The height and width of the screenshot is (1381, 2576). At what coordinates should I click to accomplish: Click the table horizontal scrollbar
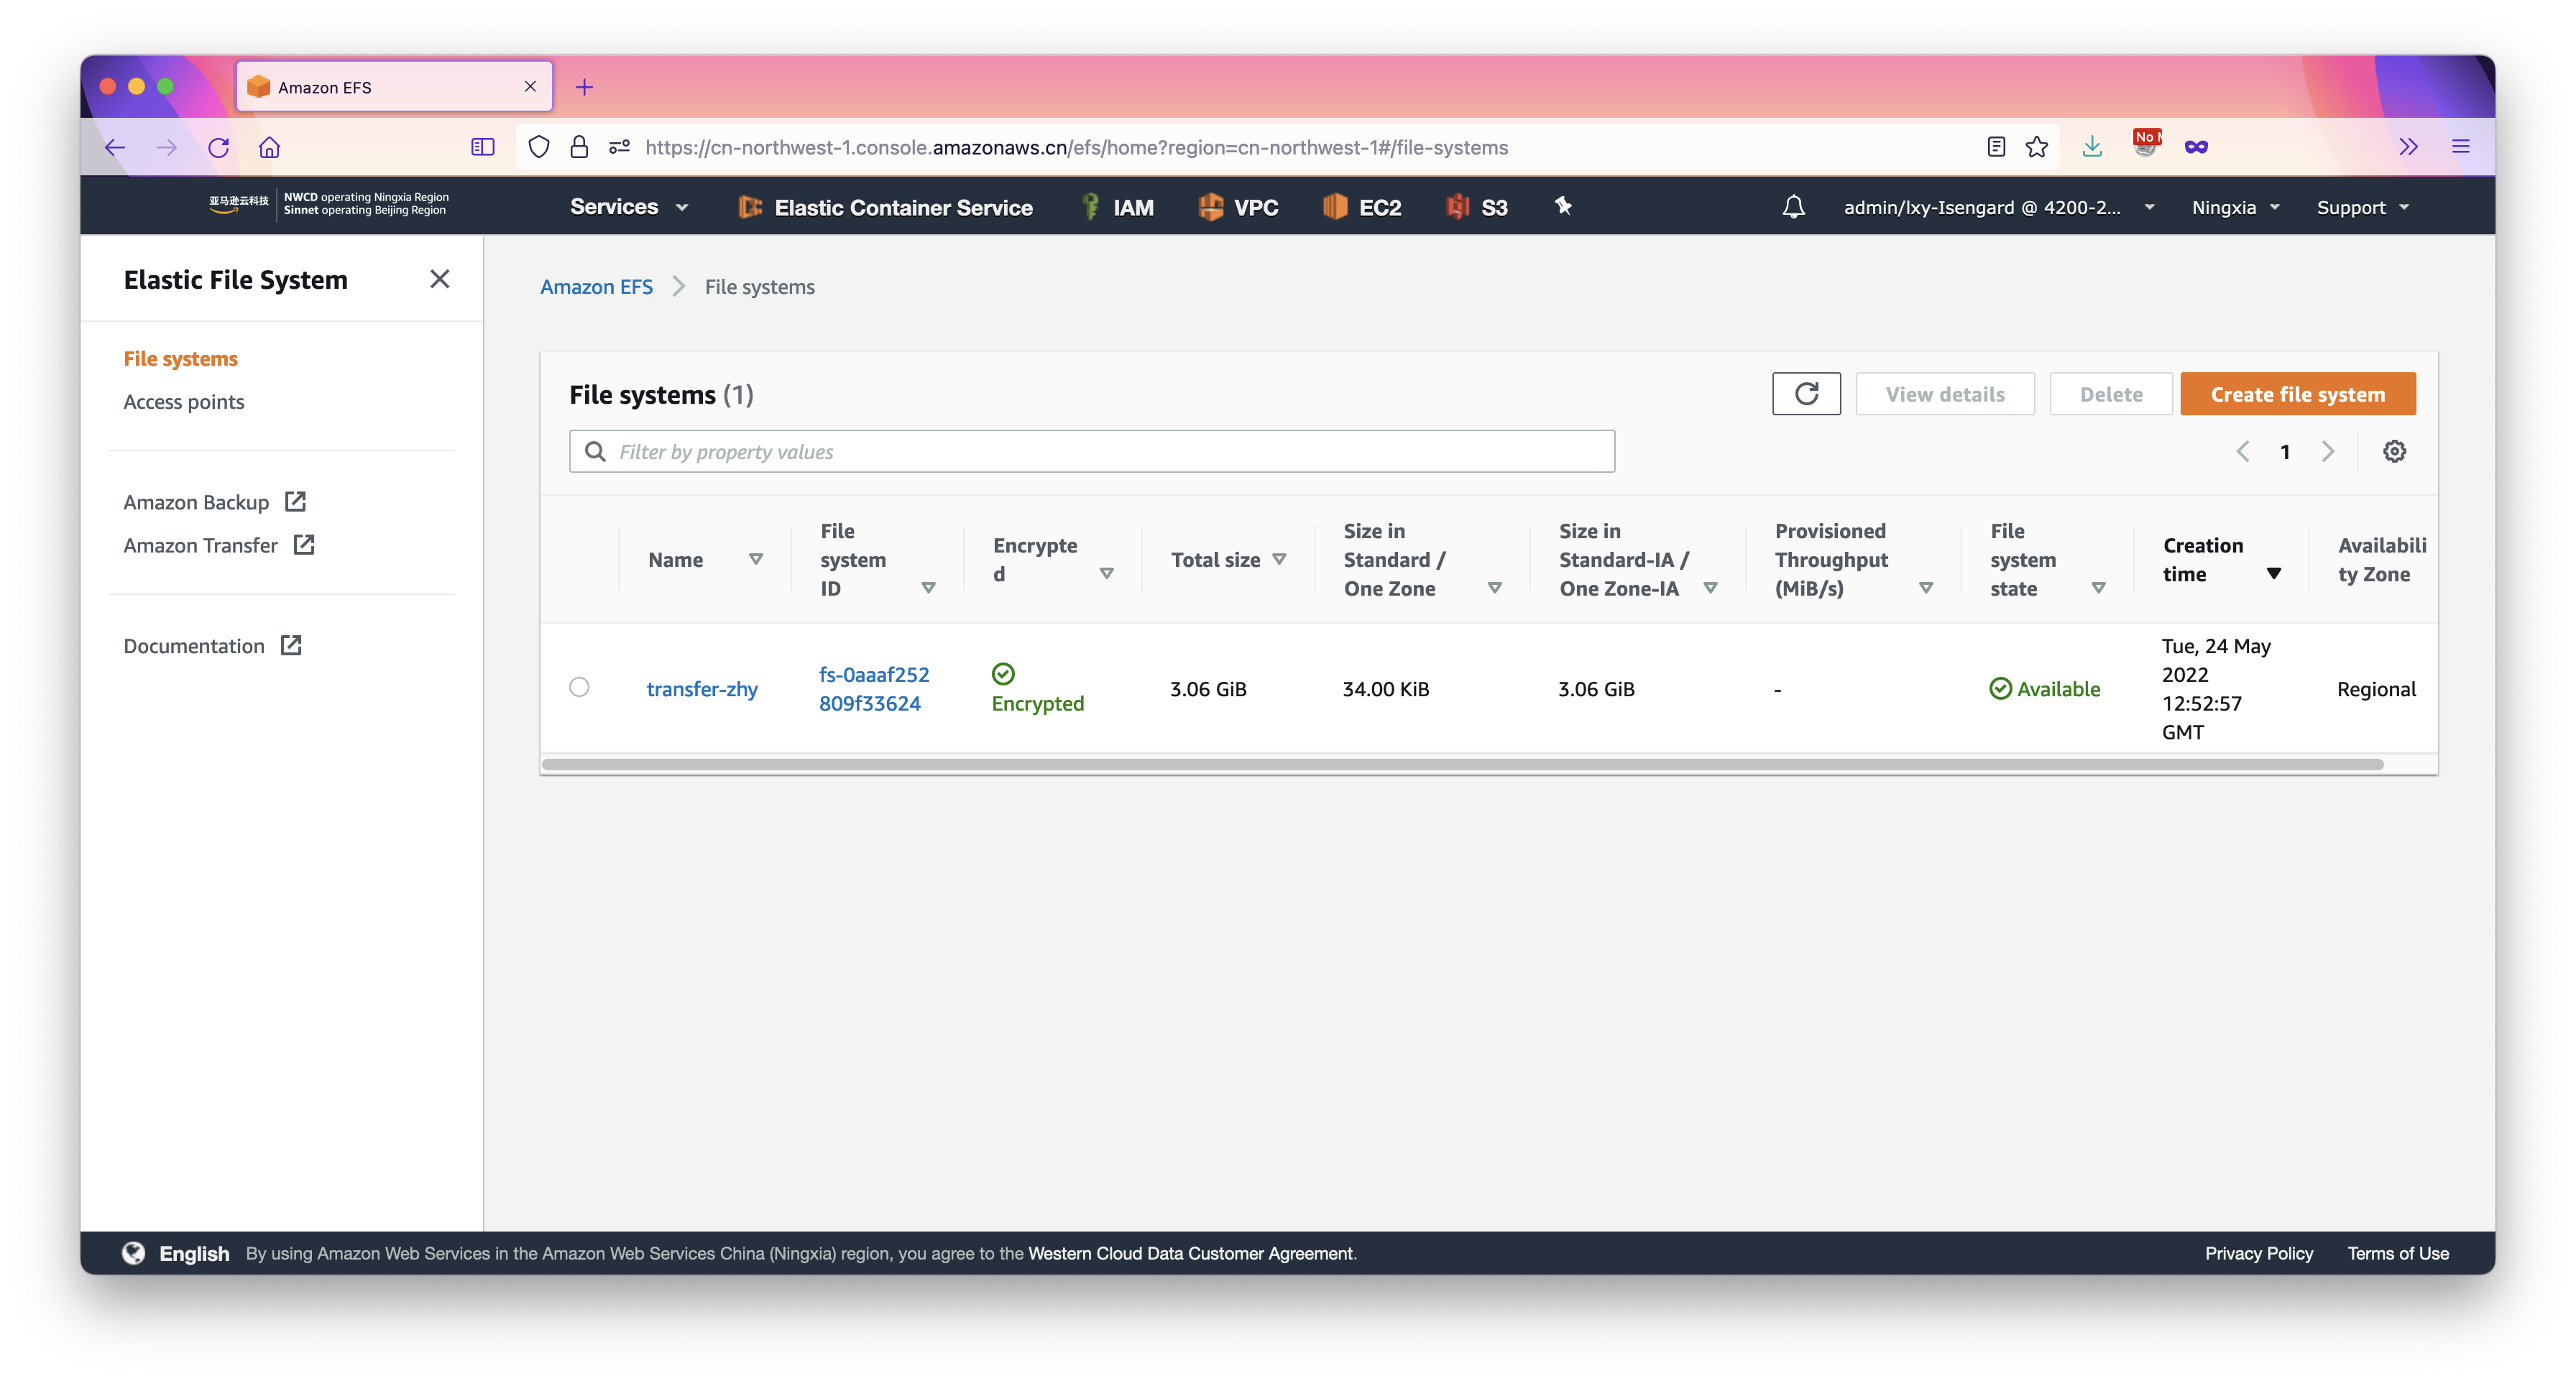coord(1462,764)
